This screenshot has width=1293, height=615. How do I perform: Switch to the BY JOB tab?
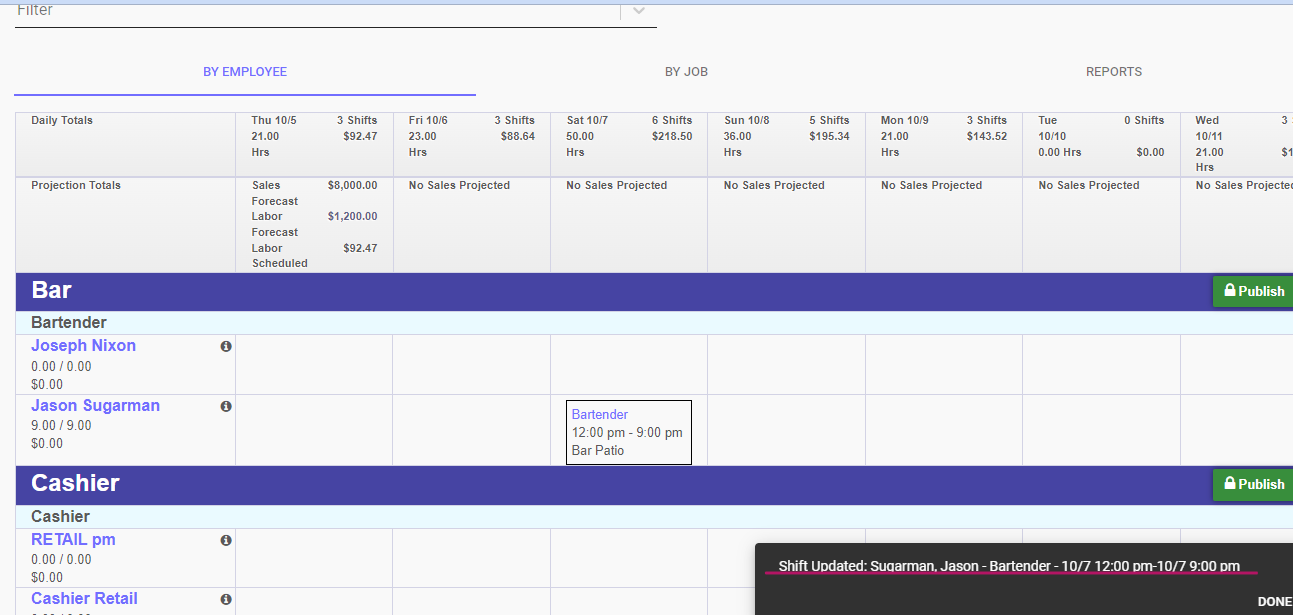pos(686,72)
